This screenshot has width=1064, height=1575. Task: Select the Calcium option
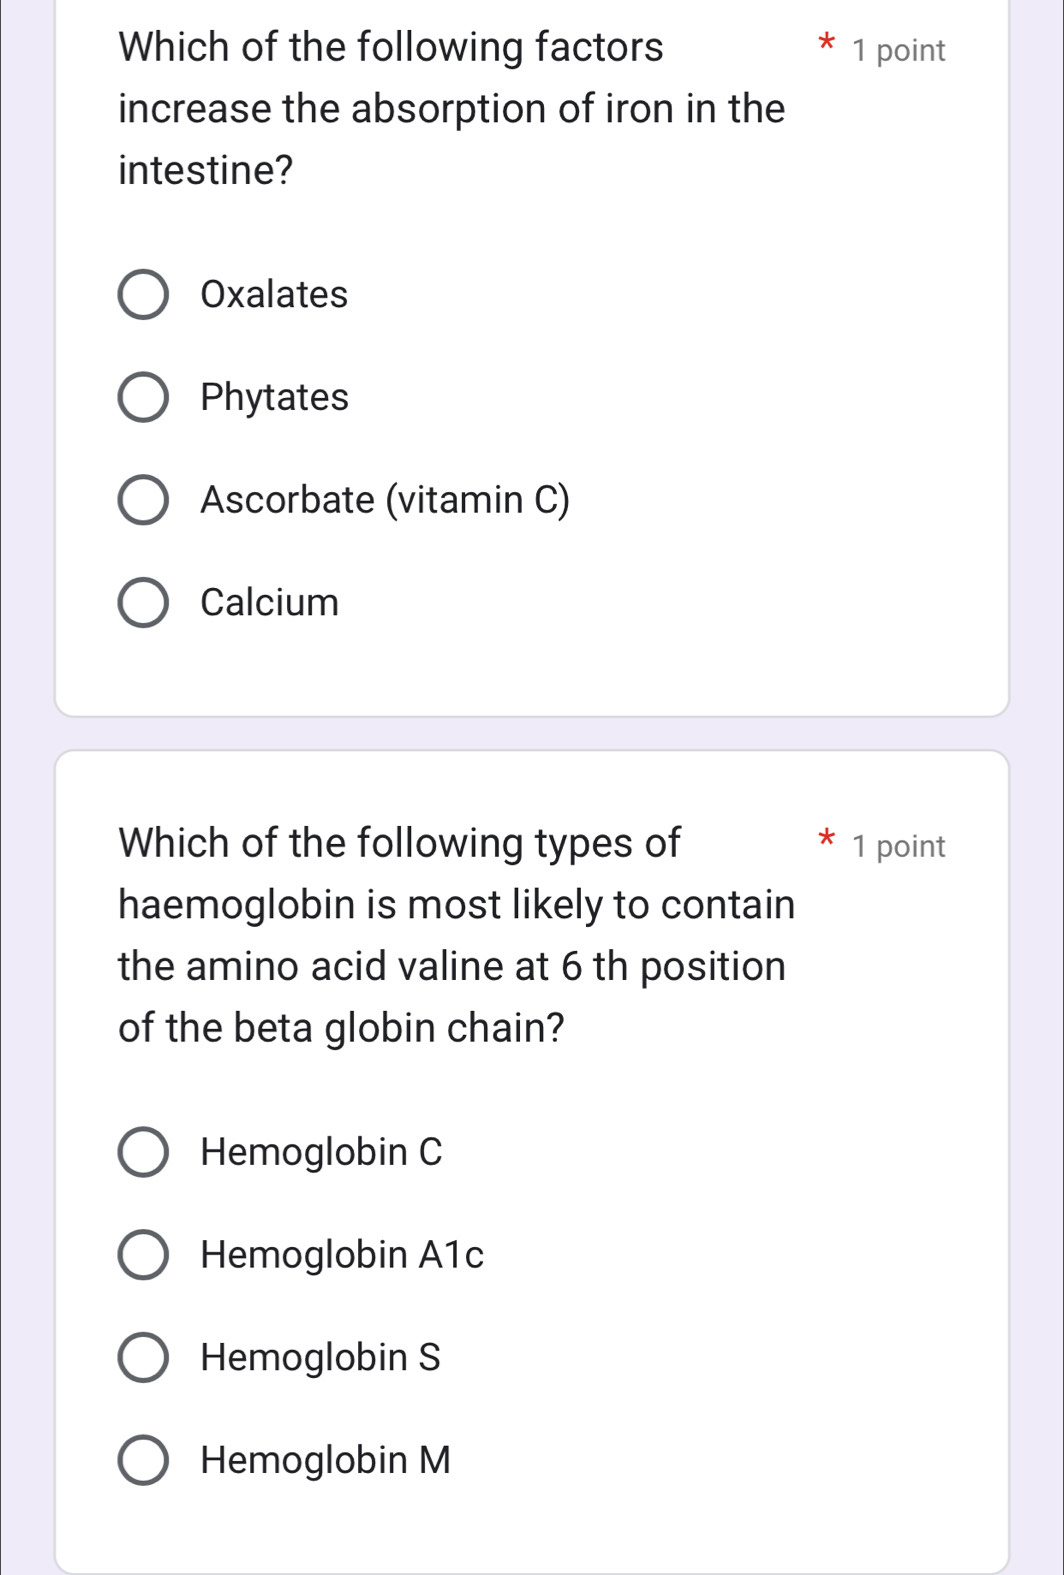144,602
